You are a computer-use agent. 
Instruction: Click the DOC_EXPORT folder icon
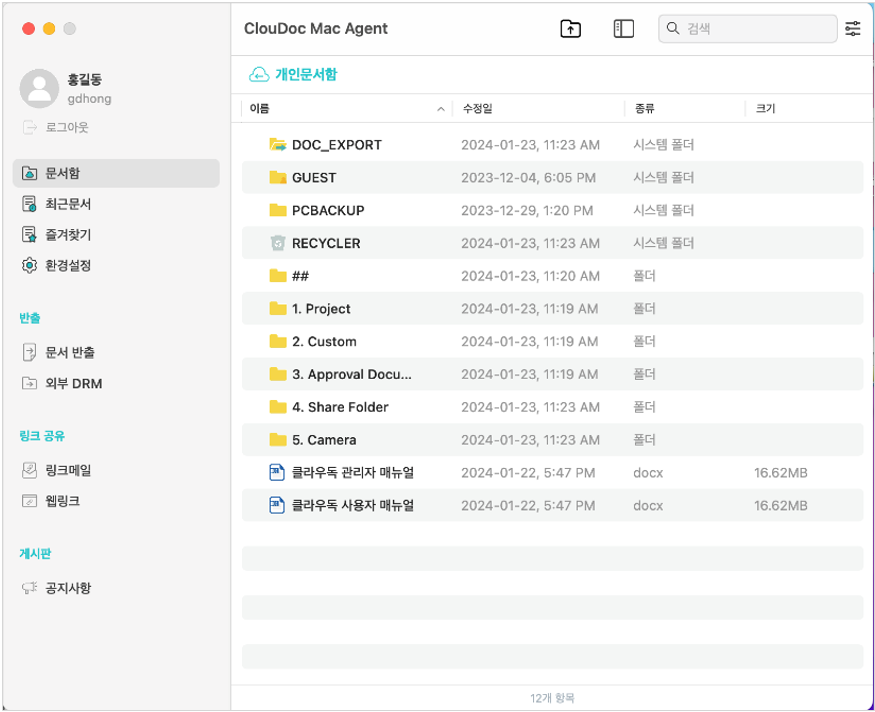pos(277,145)
